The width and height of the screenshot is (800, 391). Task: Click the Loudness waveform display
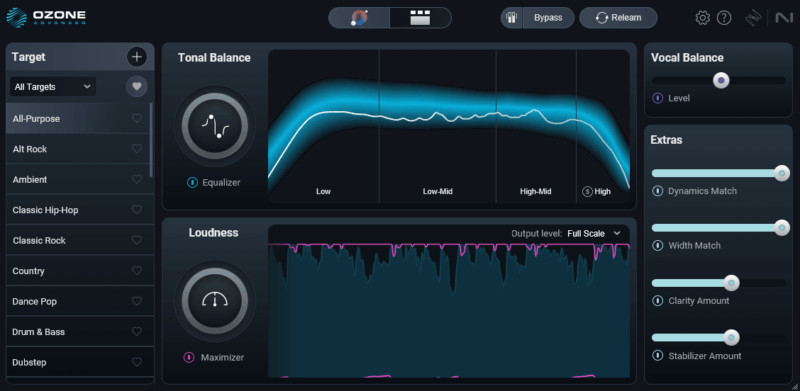[x=449, y=310]
